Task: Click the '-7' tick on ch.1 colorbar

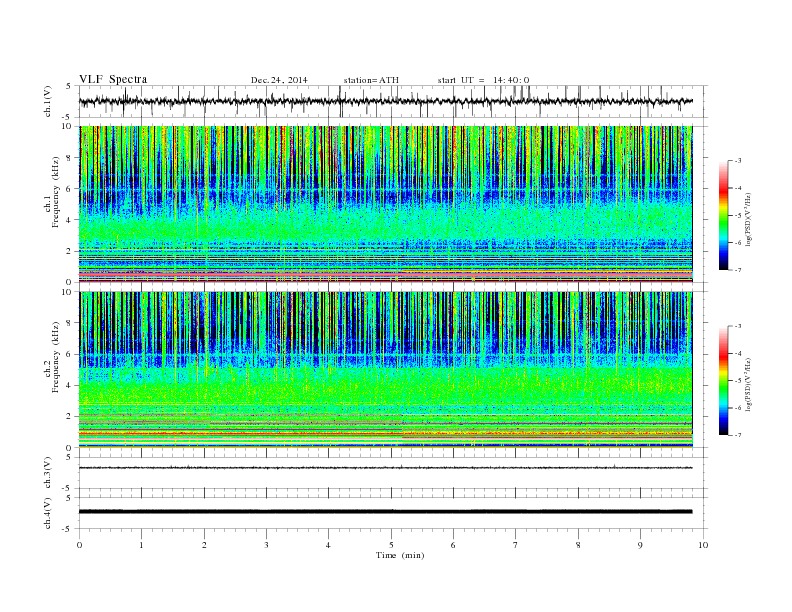Action: (x=737, y=270)
